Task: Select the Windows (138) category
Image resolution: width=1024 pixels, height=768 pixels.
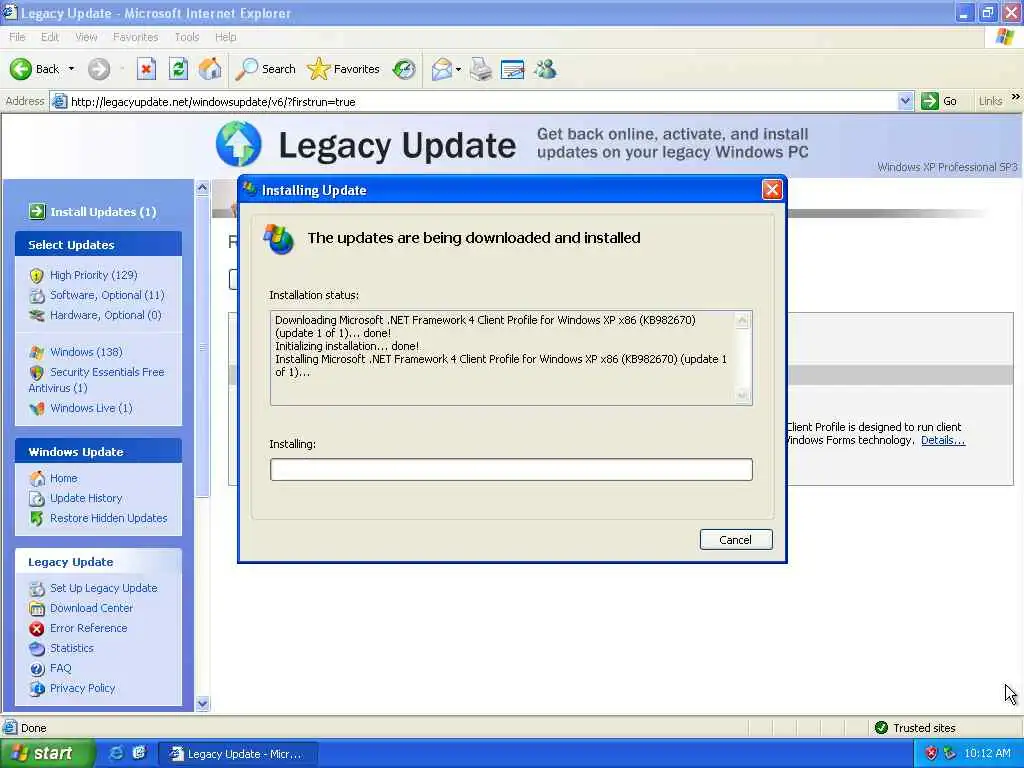Action: pyautogui.click(x=86, y=352)
